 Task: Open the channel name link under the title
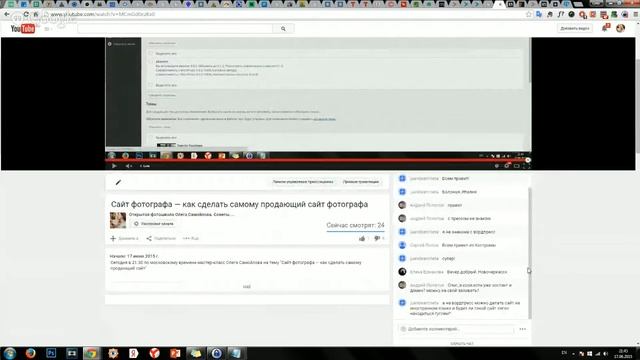point(182,214)
